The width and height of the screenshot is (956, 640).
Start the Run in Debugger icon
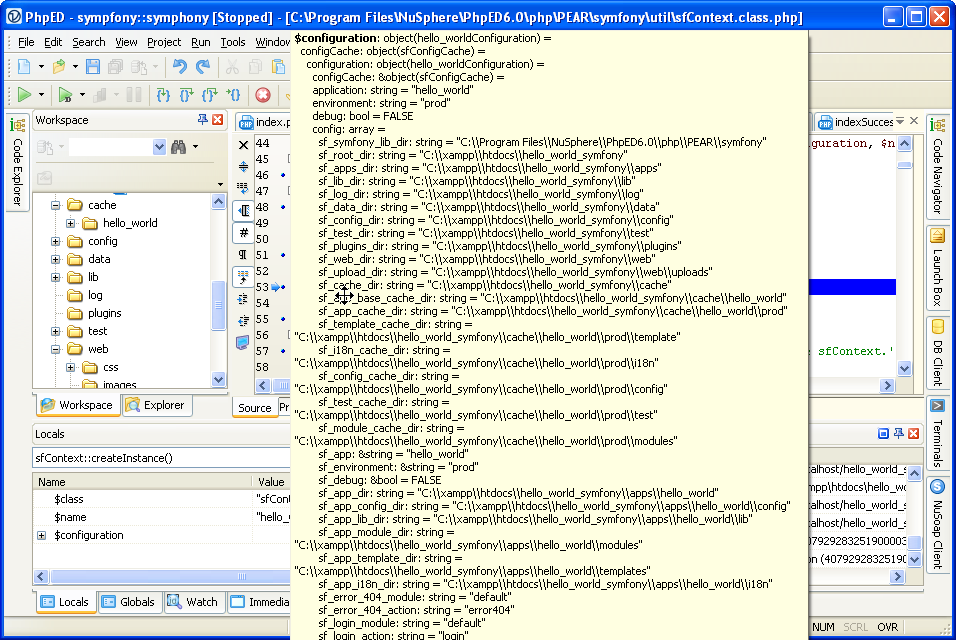click(x=66, y=95)
